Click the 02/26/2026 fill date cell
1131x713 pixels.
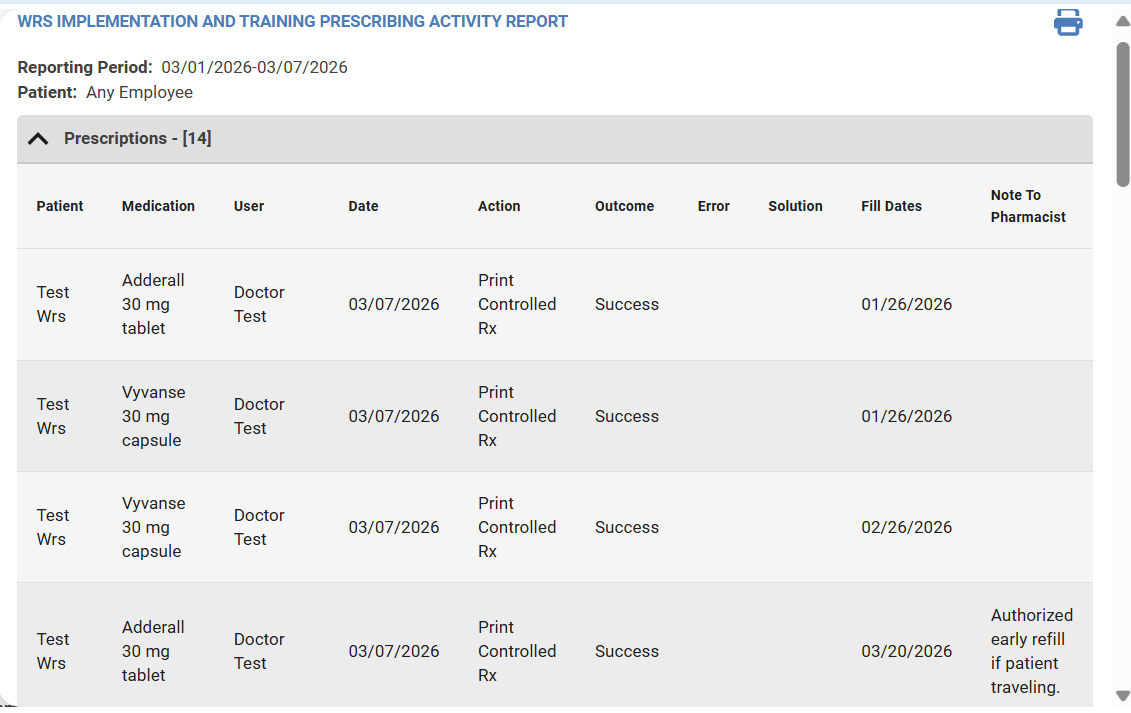(906, 527)
